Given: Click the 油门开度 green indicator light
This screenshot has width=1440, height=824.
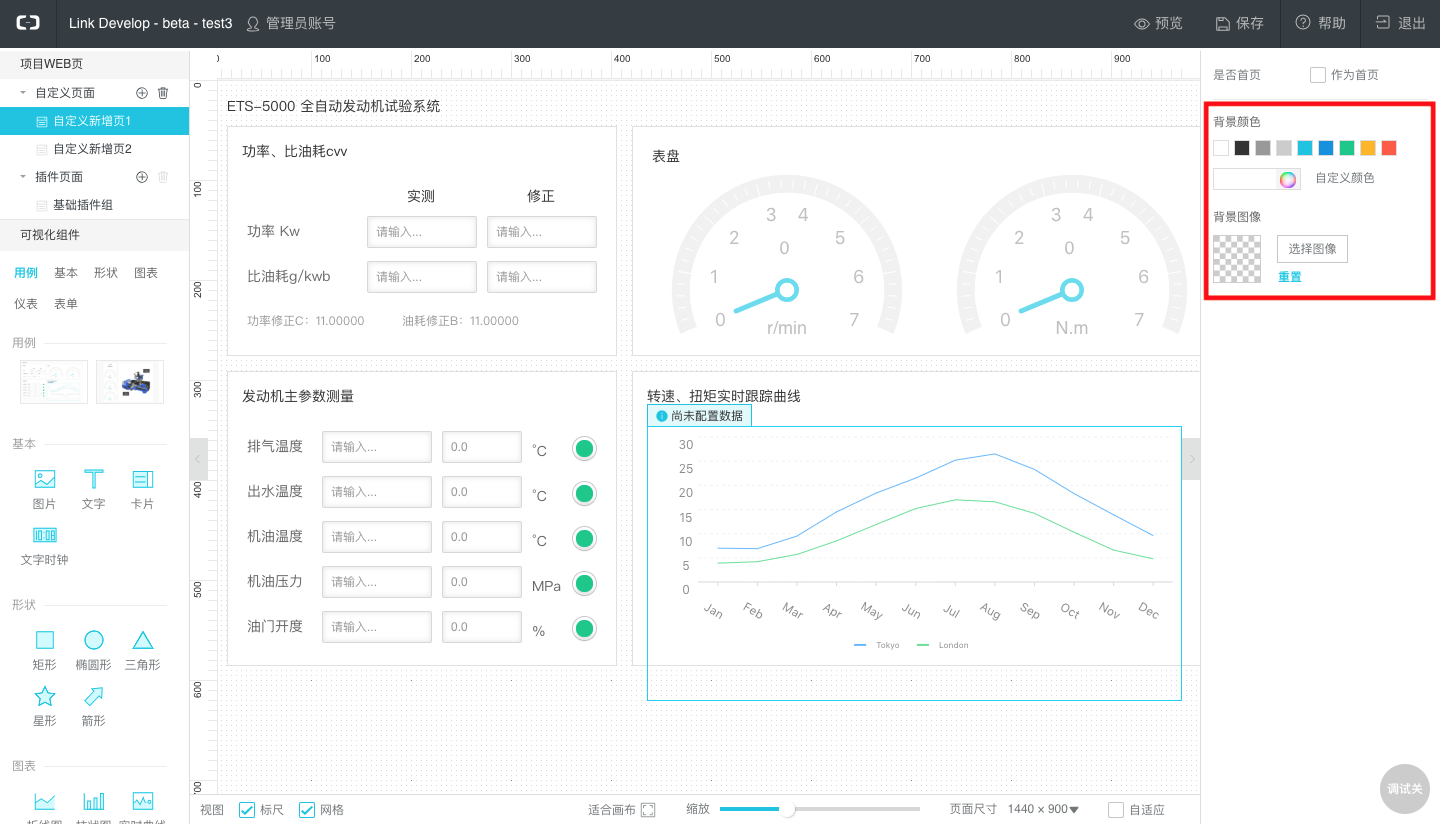Looking at the screenshot, I should (585, 629).
